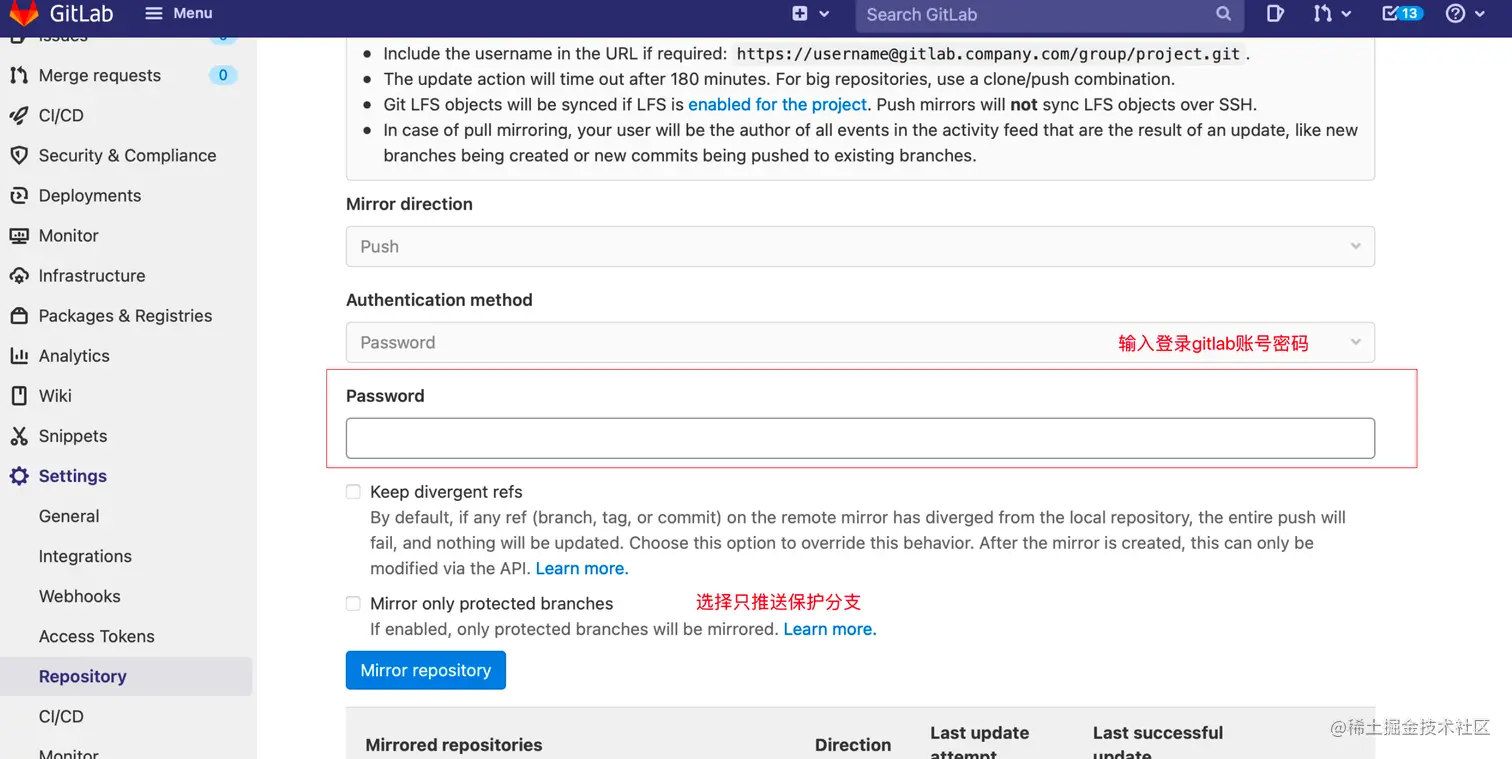This screenshot has height=759, width=1512.
Task: Click the Packages & Registries icon
Action: point(18,315)
